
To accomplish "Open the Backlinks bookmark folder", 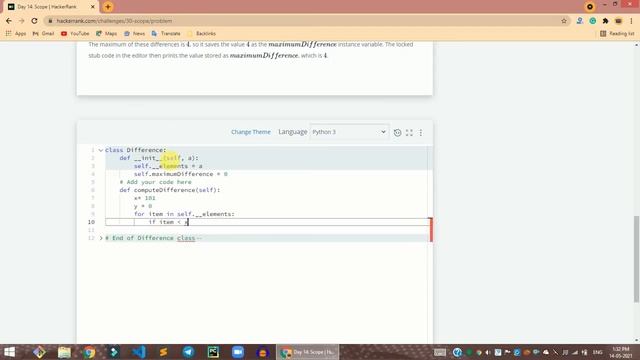I will point(202,33).
